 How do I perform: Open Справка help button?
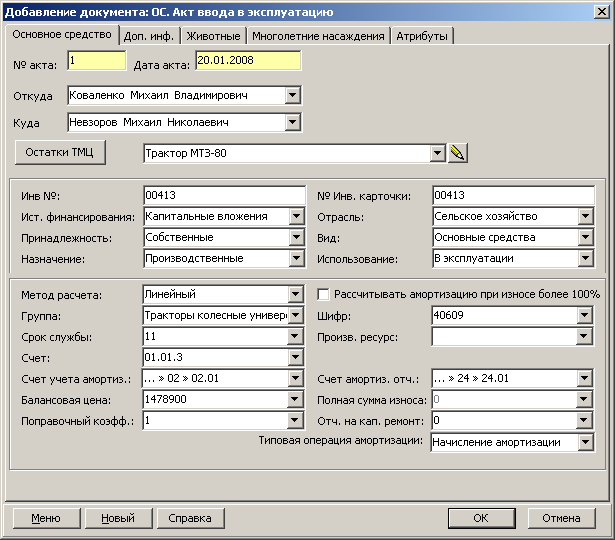coord(190,518)
